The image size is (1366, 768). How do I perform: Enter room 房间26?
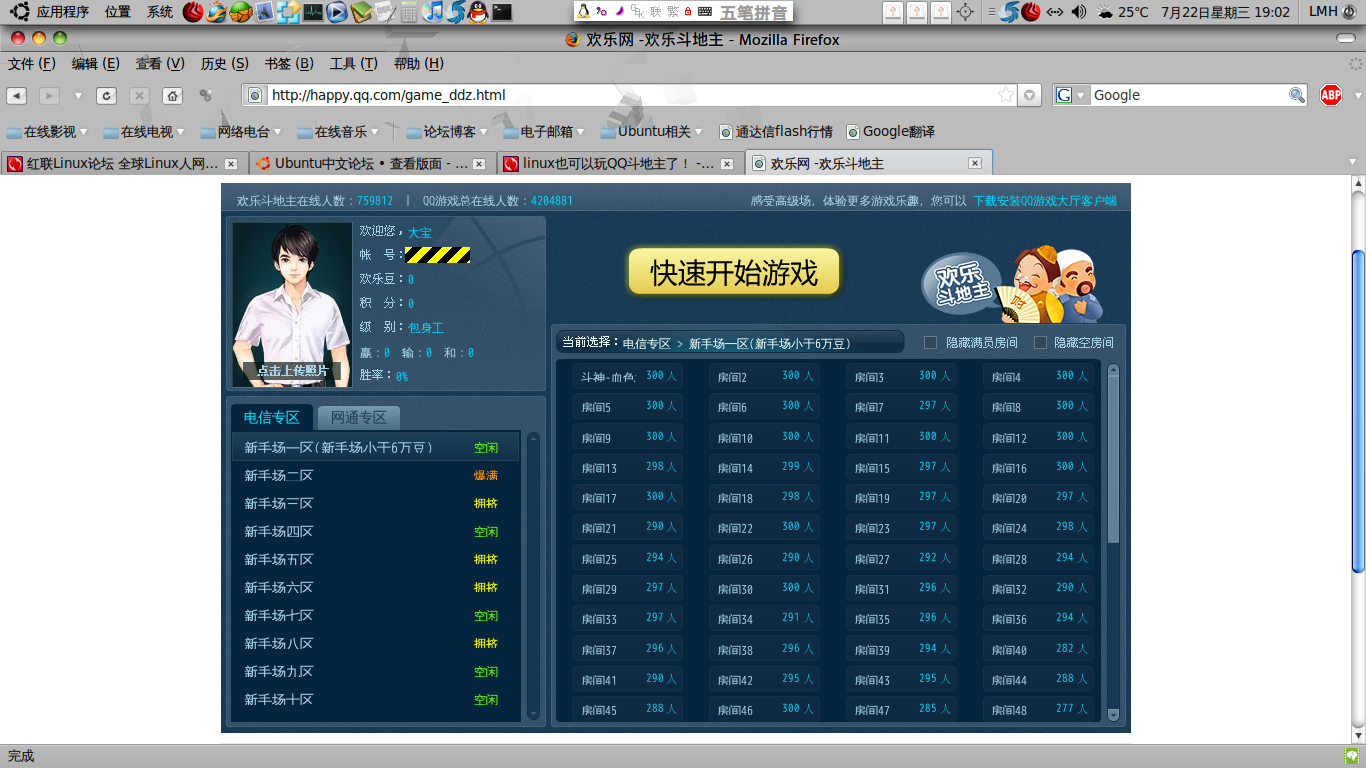click(764, 558)
